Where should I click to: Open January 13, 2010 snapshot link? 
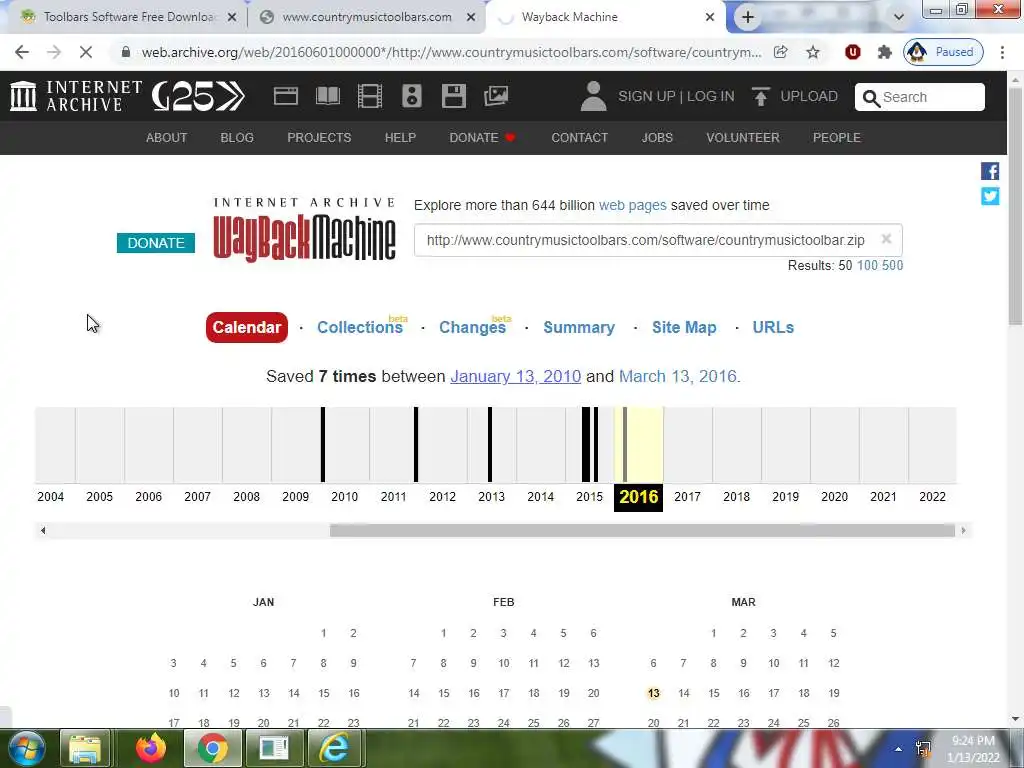pyautogui.click(x=515, y=376)
